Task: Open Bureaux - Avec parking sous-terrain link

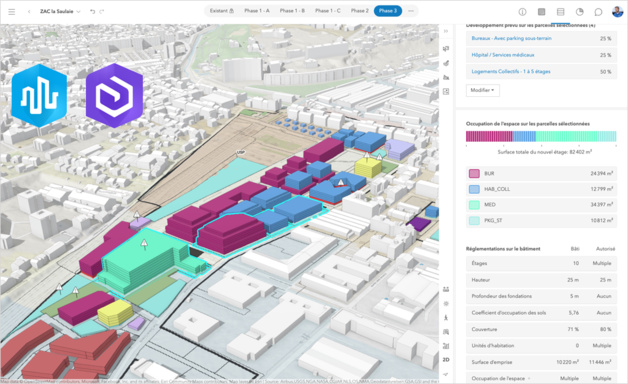Action: (x=511, y=38)
